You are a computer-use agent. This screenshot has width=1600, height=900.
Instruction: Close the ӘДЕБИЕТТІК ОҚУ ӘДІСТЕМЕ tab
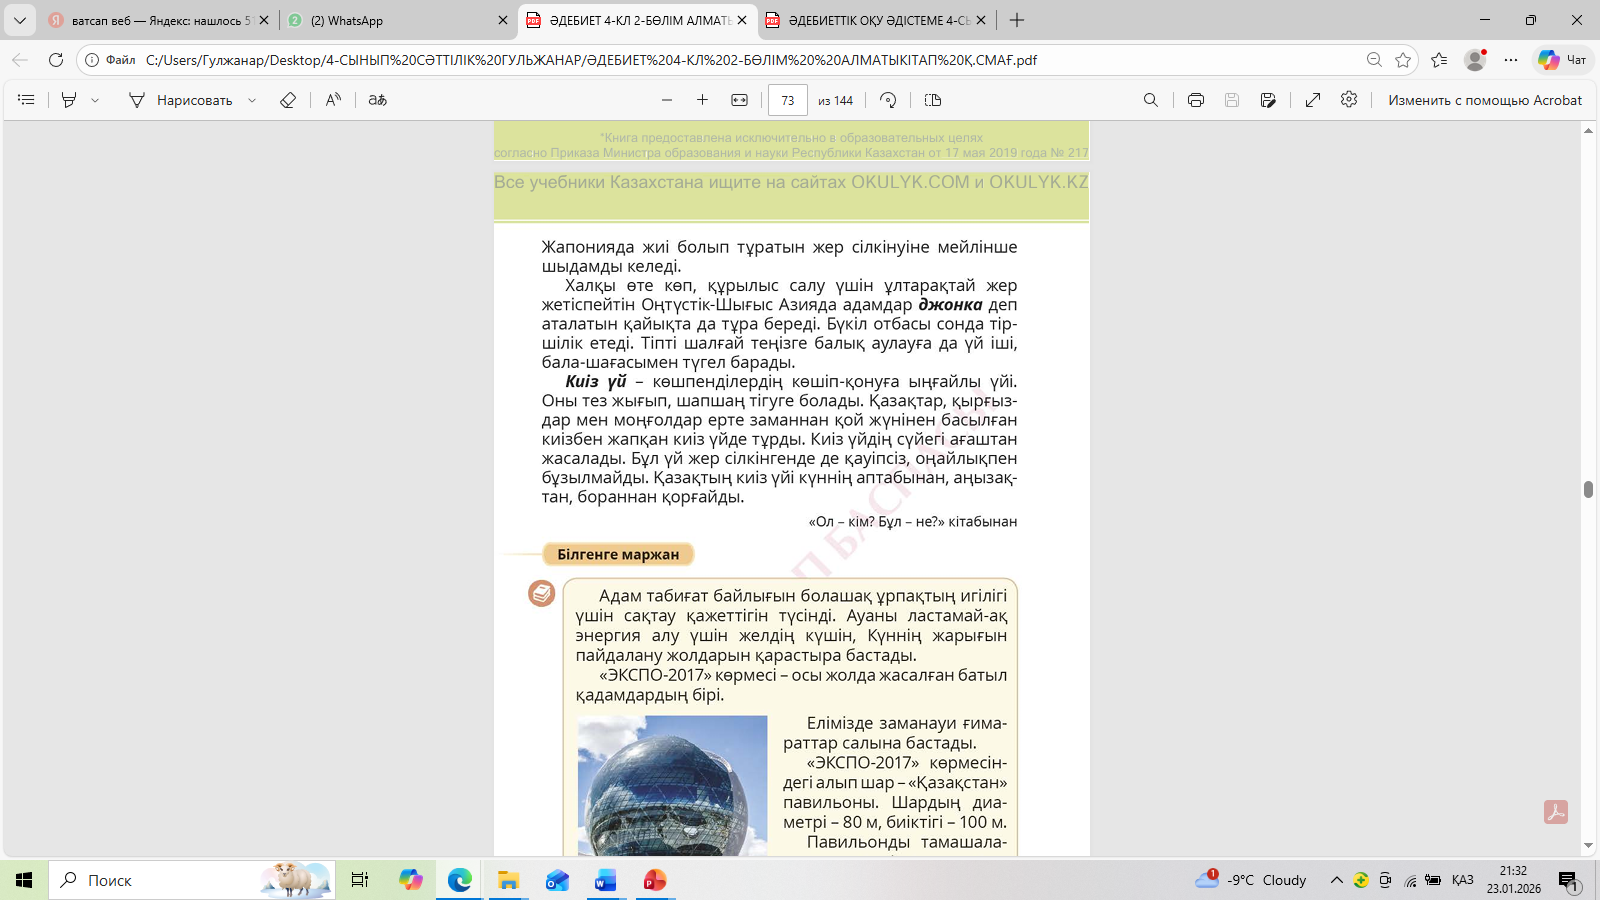coord(981,20)
